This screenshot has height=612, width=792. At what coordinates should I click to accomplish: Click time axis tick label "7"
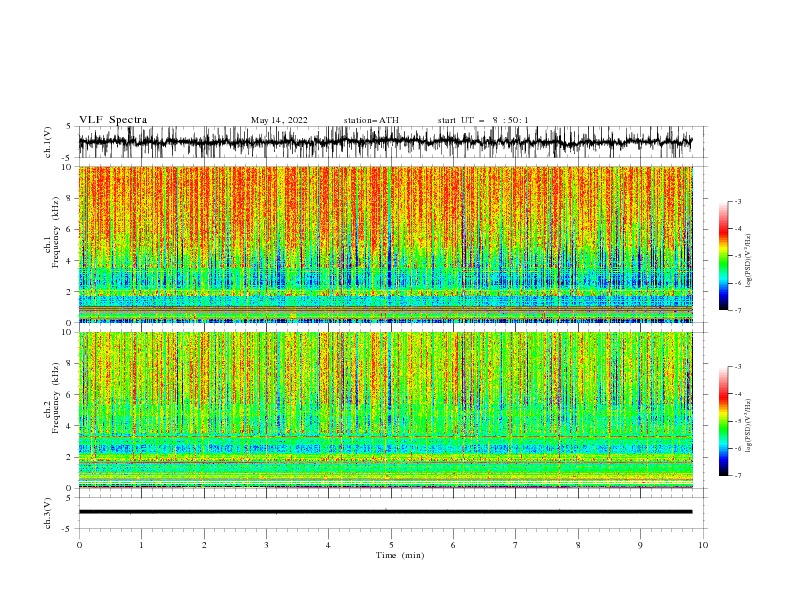click(516, 545)
